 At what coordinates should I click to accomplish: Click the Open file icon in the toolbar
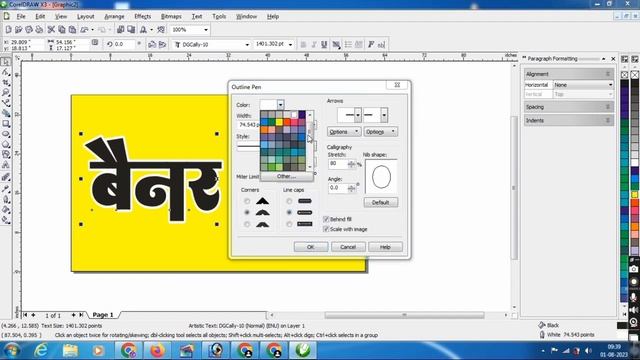pyautogui.click(x=18, y=29)
